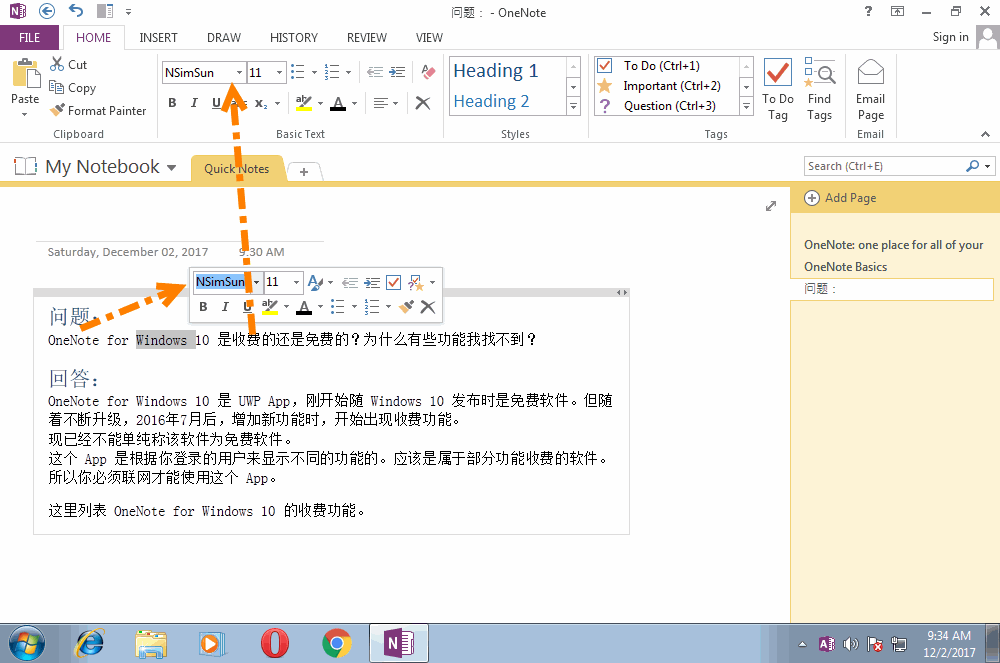Switch to the DRAW tab
Viewport: 1000px width, 663px height.
[x=224, y=38]
